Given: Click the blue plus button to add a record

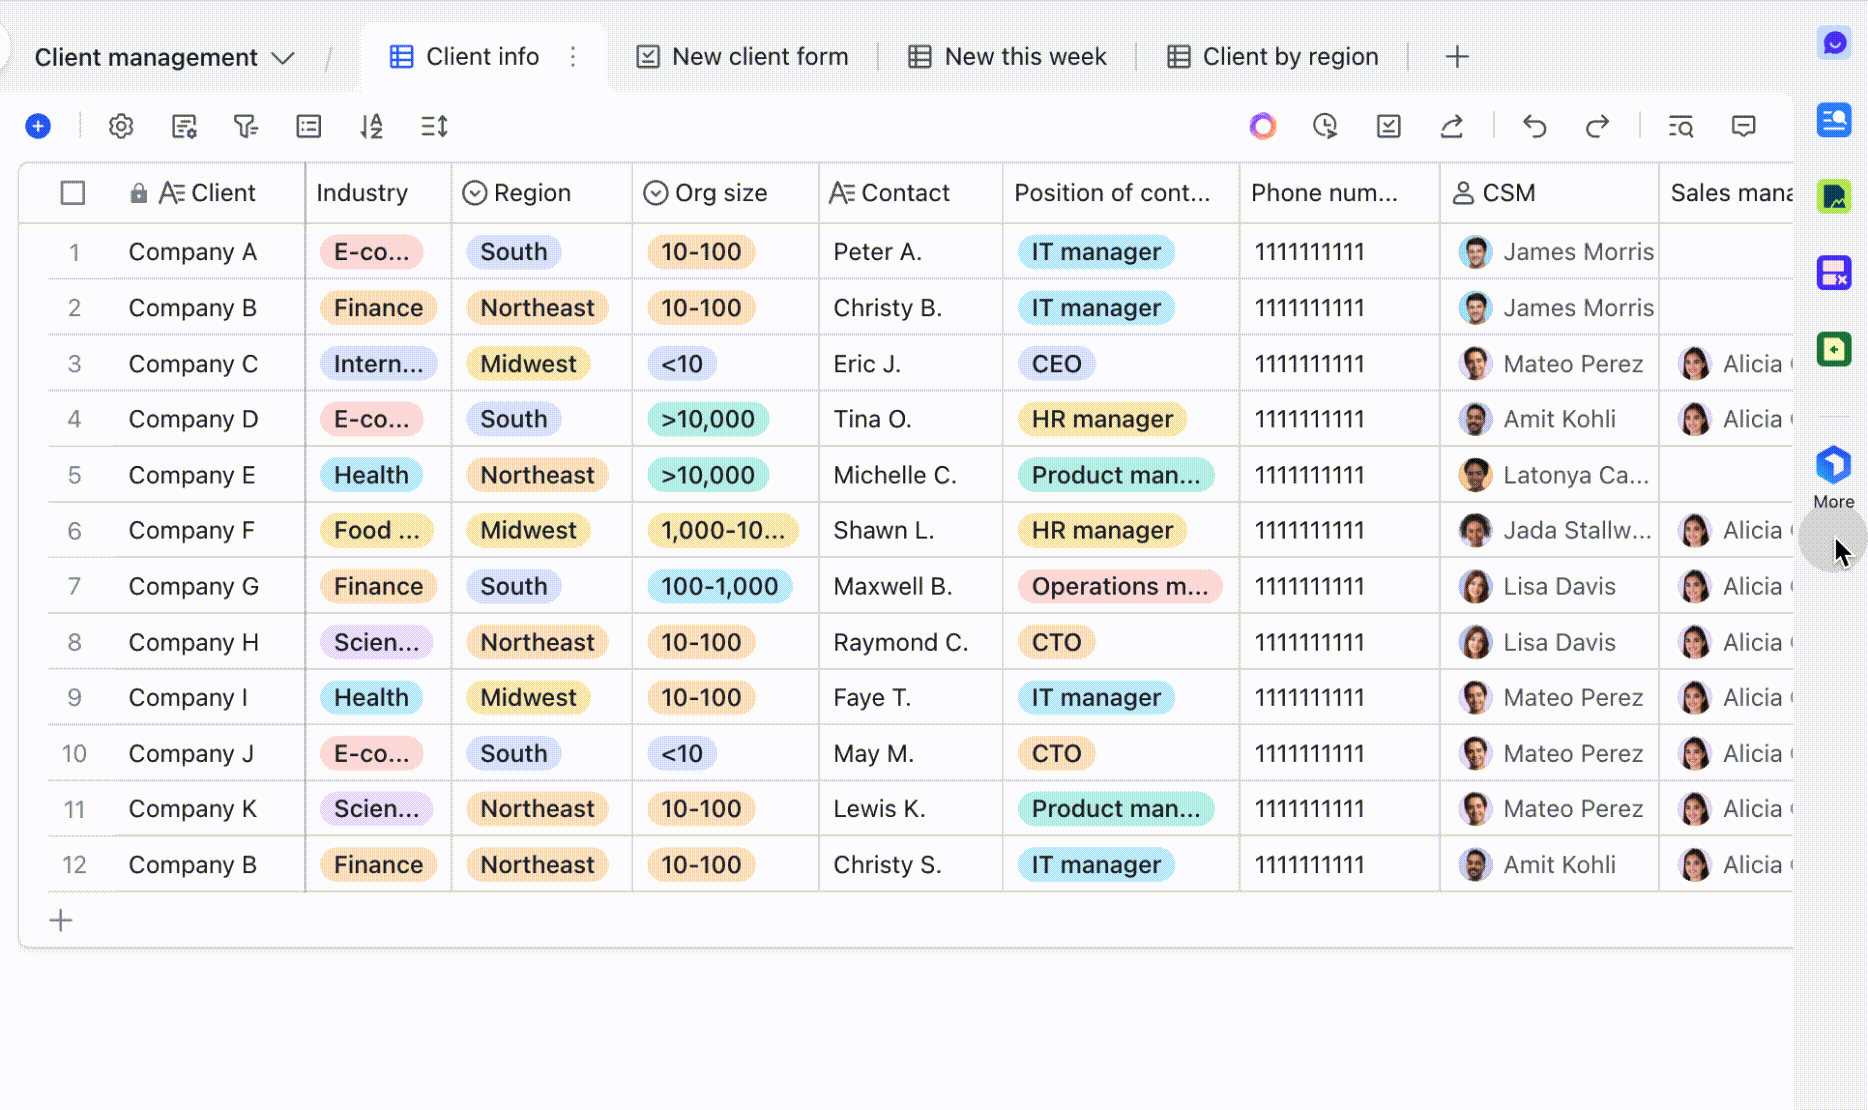Looking at the screenshot, I should pos(38,126).
